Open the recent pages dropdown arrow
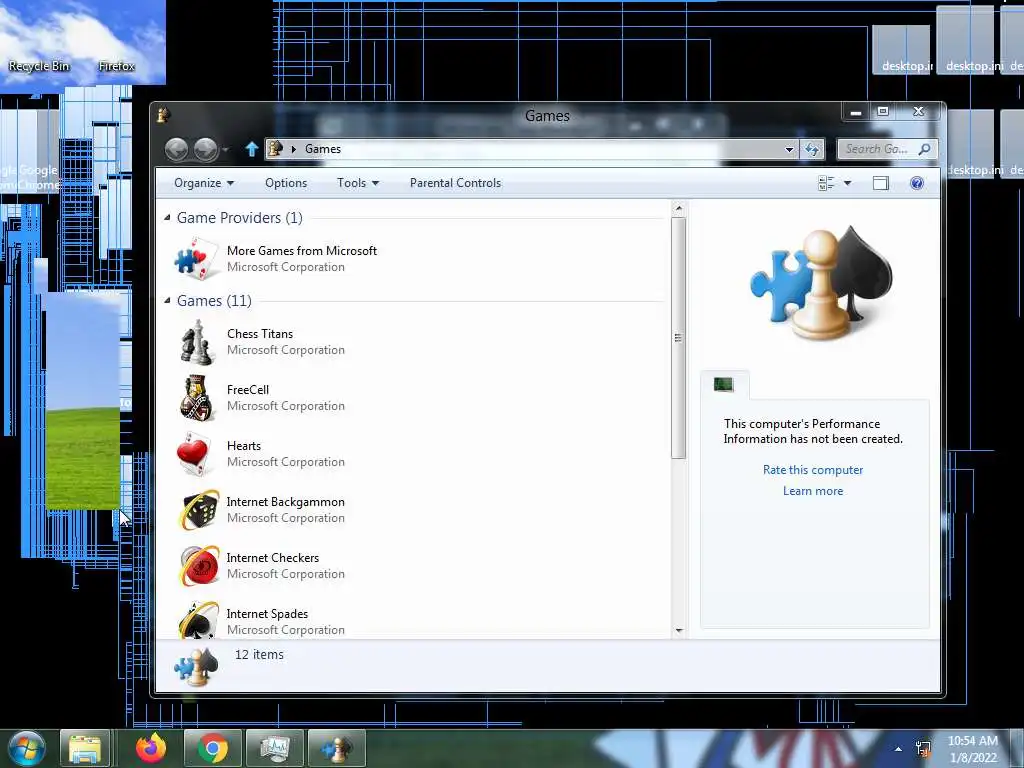This screenshot has height=768, width=1024. pos(226,150)
